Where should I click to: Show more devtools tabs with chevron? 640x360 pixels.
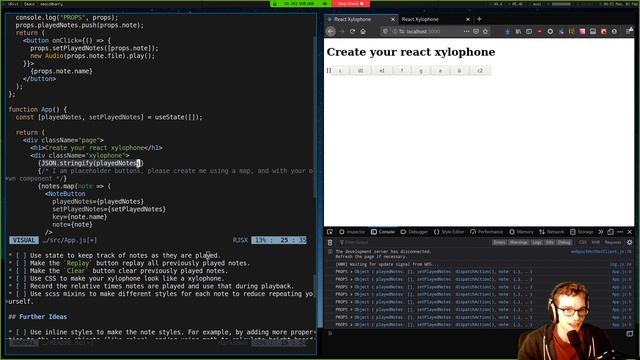point(601,232)
